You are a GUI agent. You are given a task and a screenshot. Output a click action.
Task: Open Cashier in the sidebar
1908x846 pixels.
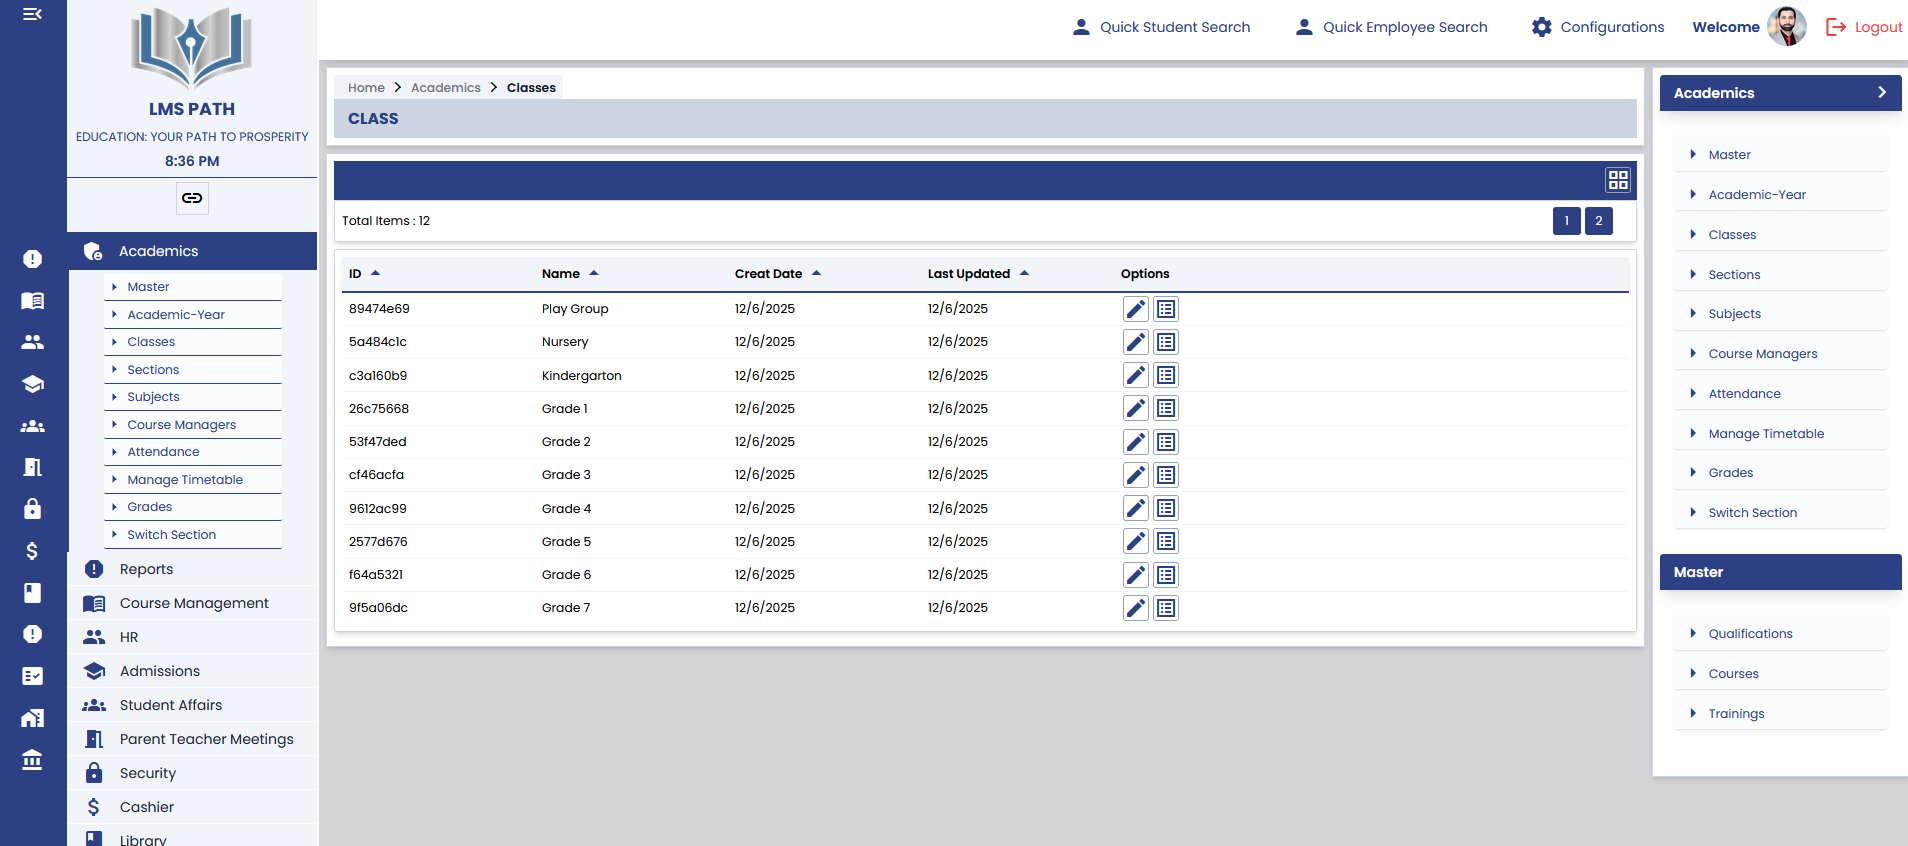[x=192, y=807]
